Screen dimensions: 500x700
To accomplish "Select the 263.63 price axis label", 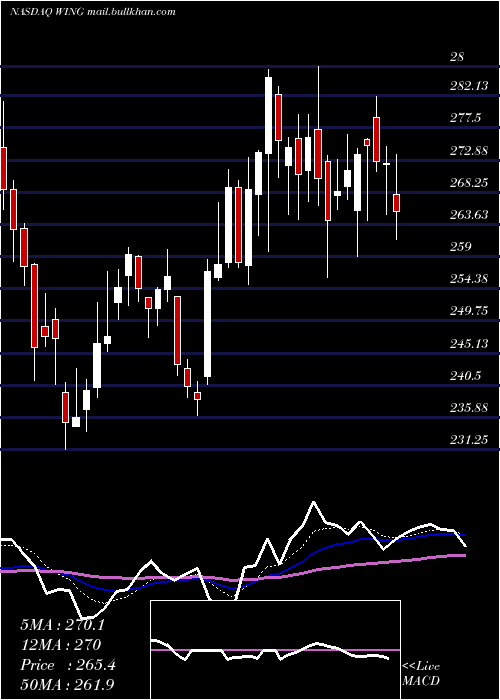I will (468, 215).
